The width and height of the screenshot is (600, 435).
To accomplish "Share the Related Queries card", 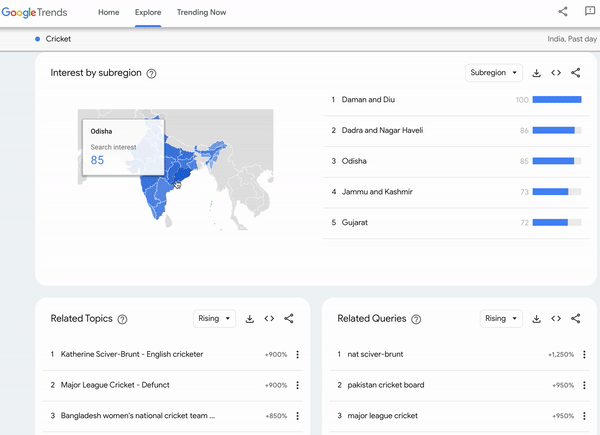I will (576, 319).
